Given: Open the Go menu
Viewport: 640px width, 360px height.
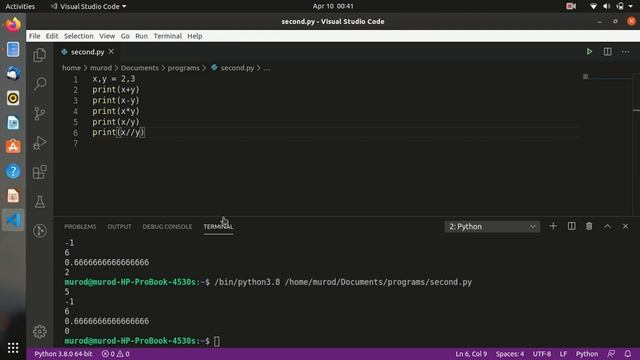Looking at the screenshot, I should point(125,36).
